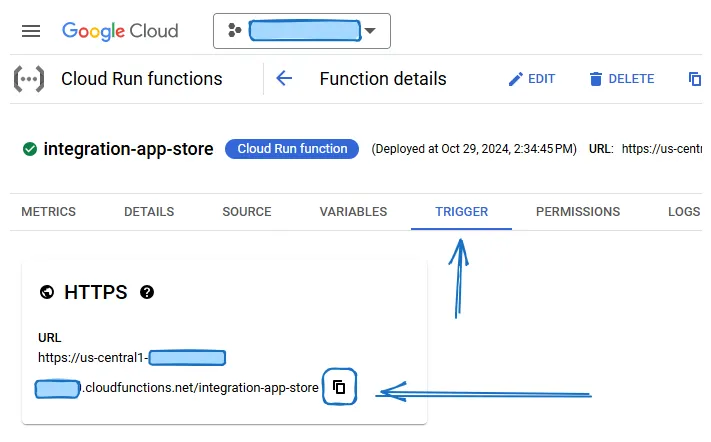
Task: Click the deployed timestamp text
Action: click(x=474, y=149)
